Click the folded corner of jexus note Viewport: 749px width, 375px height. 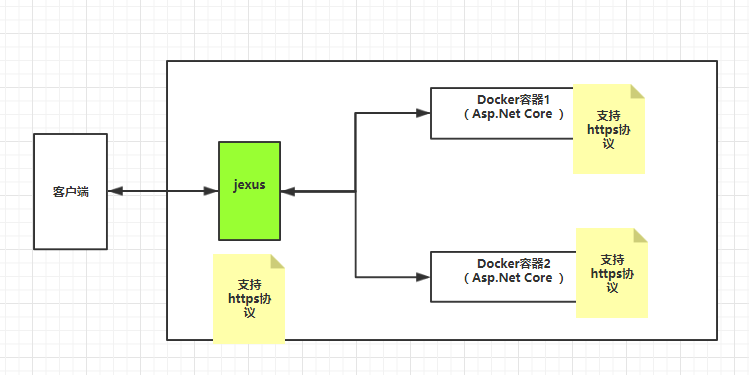tap(278, 261)
